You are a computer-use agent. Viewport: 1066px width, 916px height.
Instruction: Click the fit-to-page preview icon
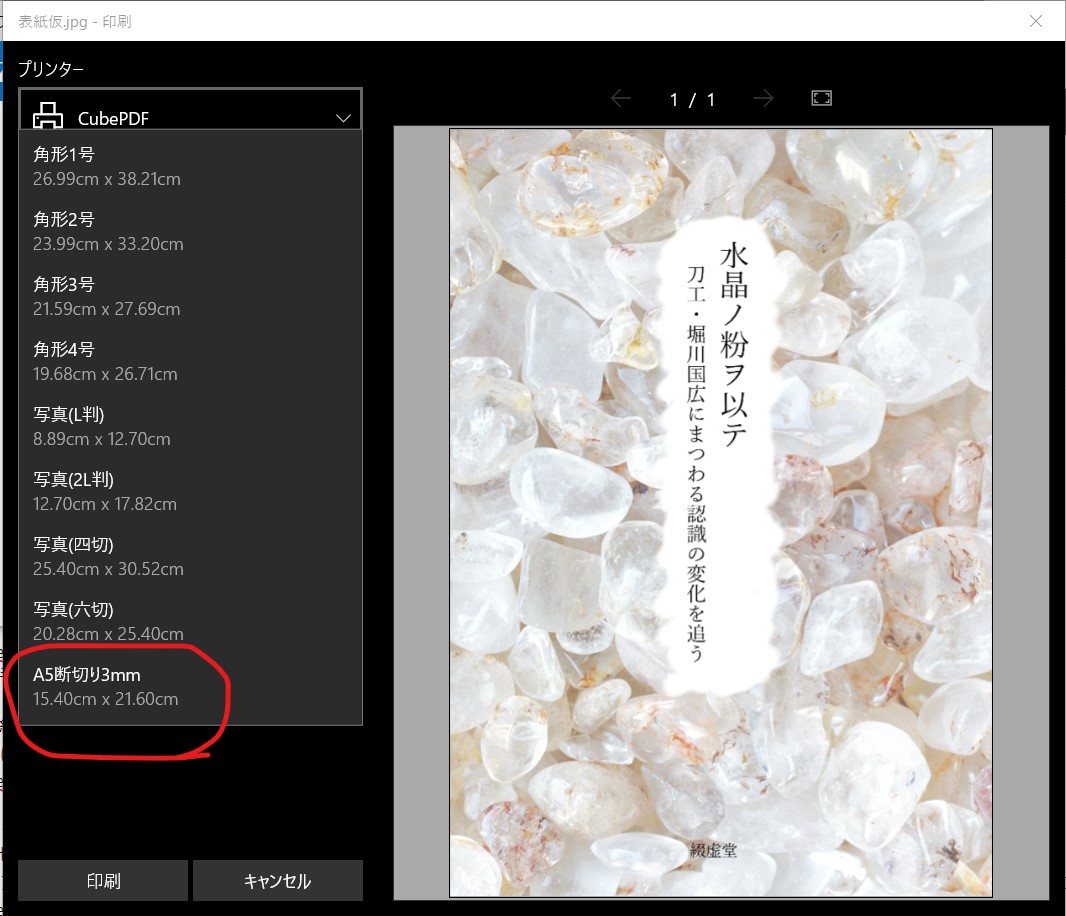821,98
